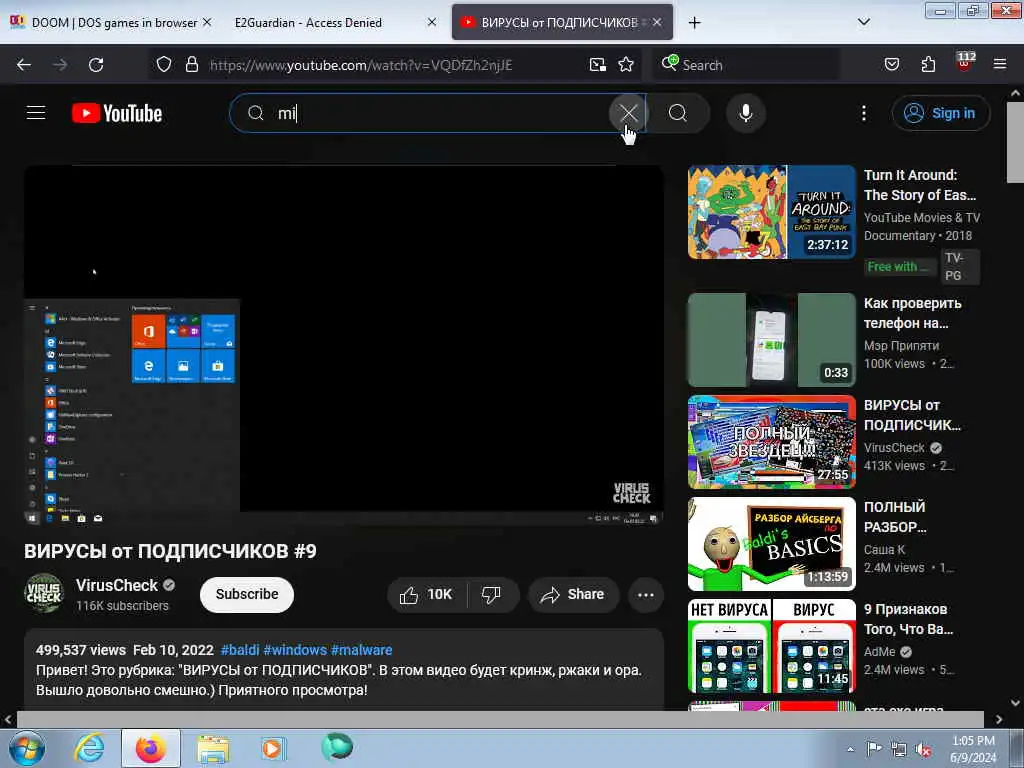Subscribe to the VirusCheck channel
Screen dimensions: 1024x768
[247, 594]
